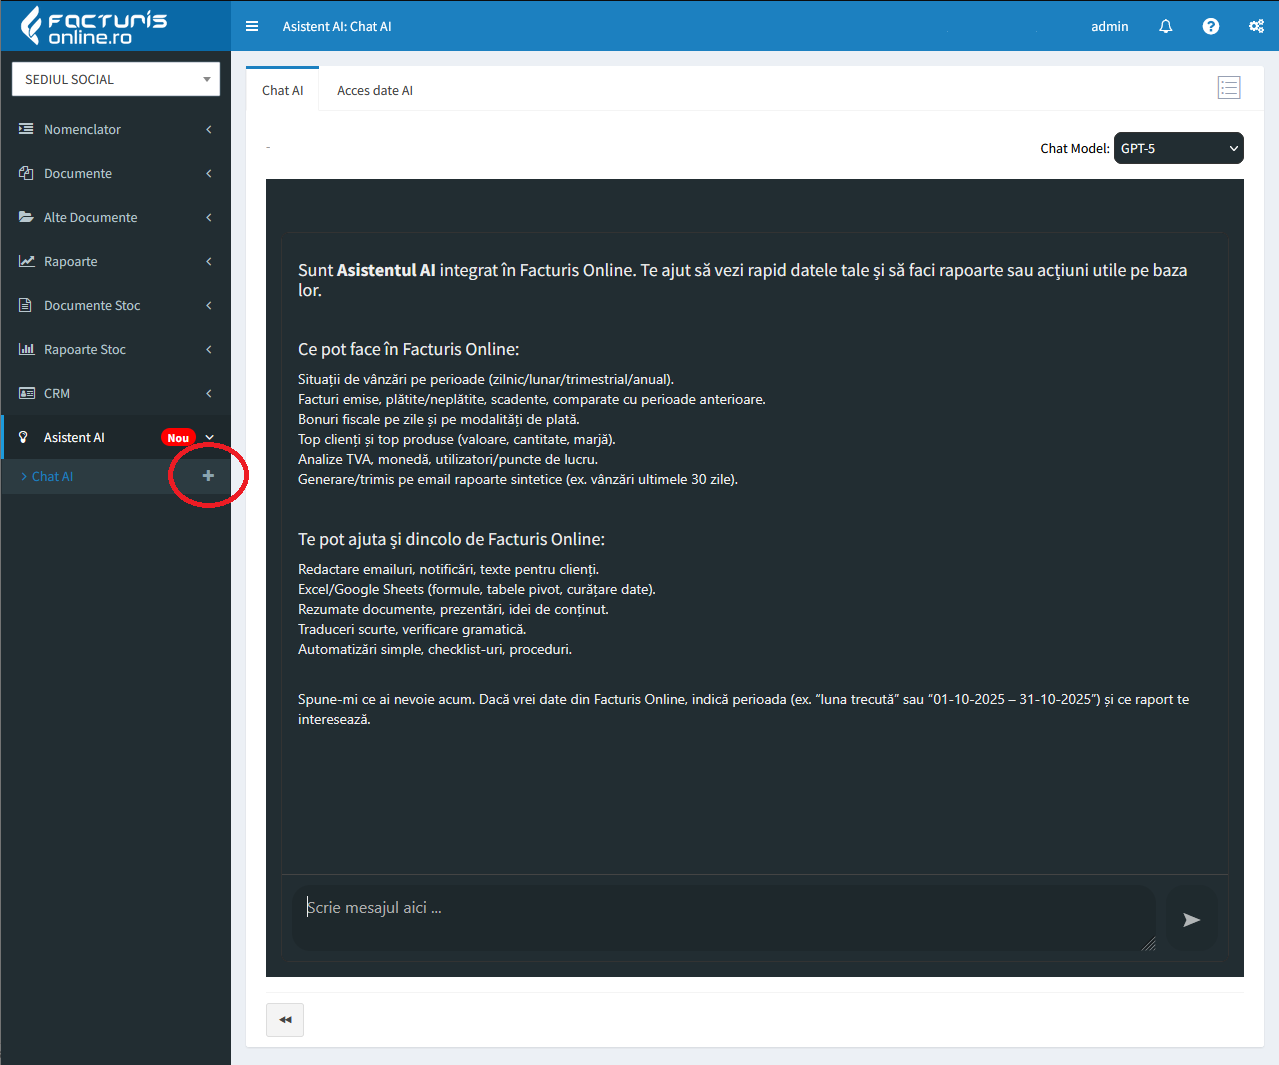
Task: Click the admin user link
Action: [x=1109, y=26]
